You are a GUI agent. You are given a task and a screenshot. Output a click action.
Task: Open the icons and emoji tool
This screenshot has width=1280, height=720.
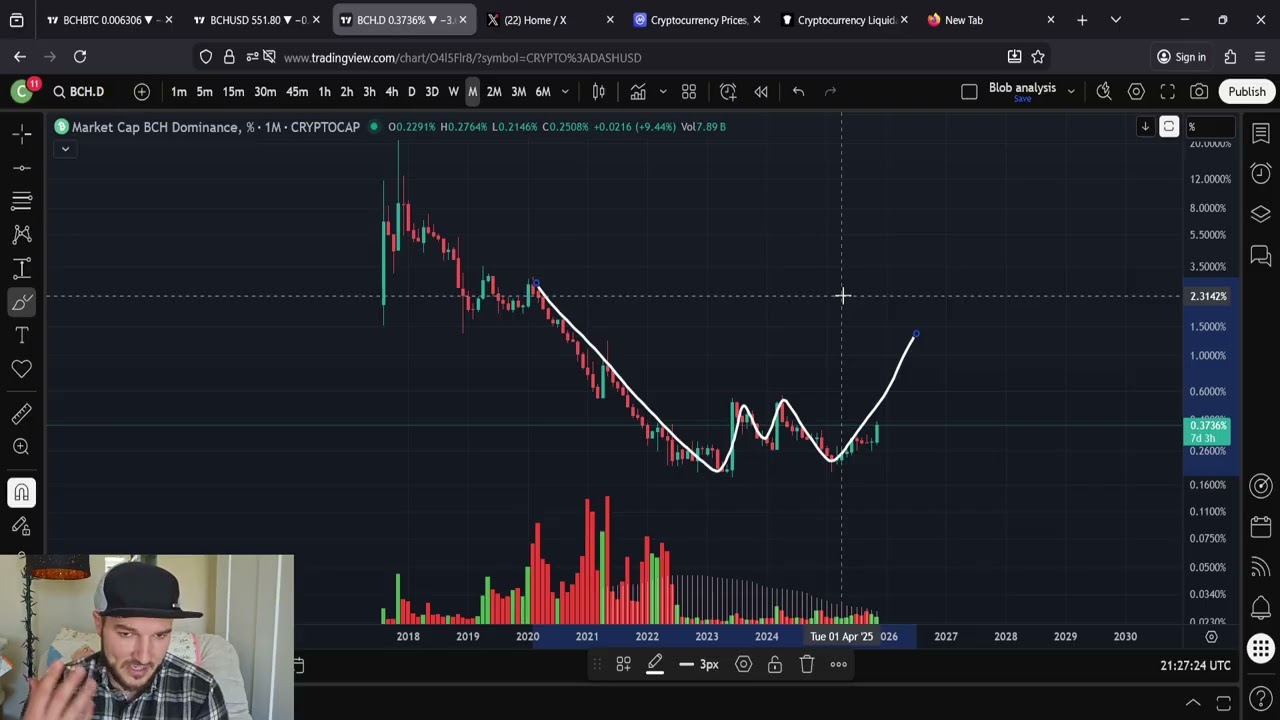22,370
